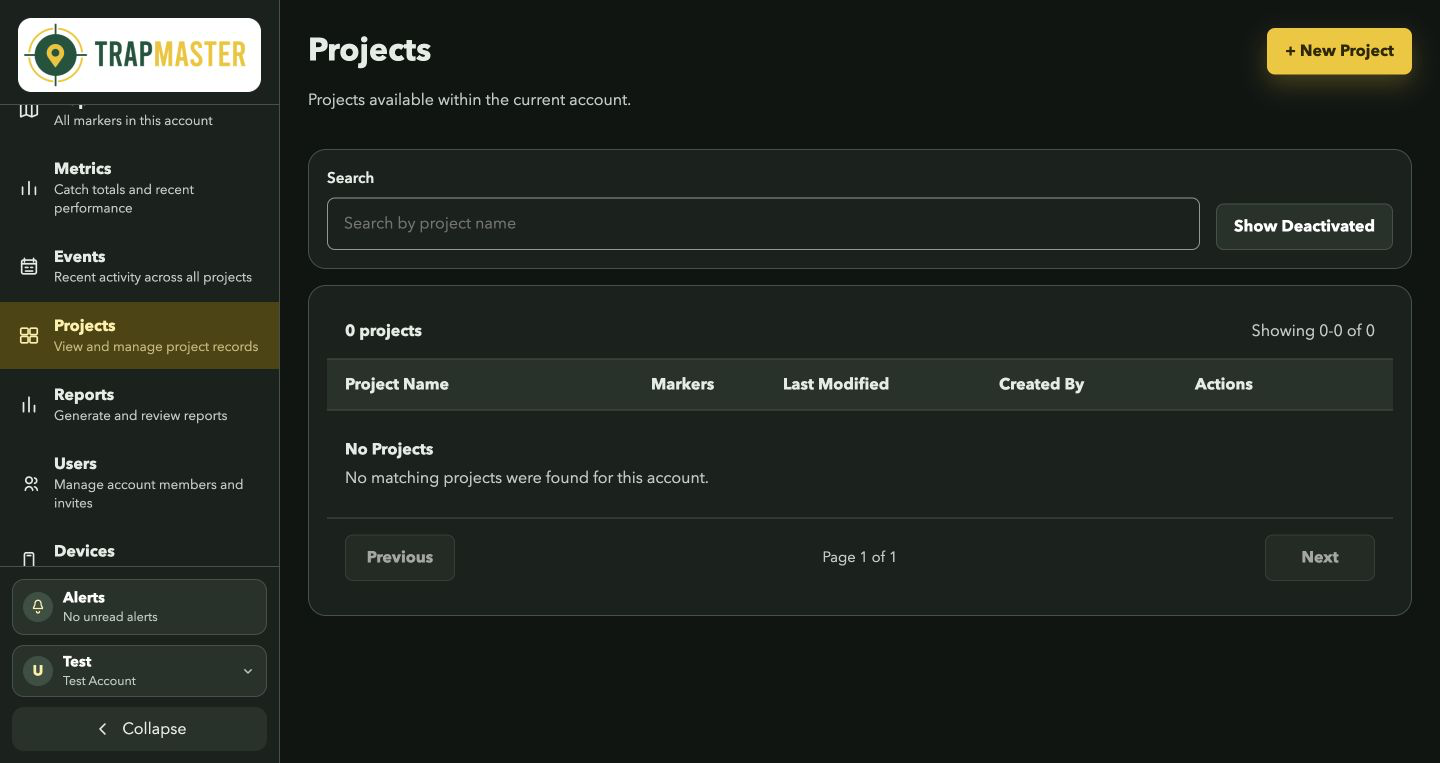The height and width of the screenshot is (763, 1440).
Task: Collapse the sidebar
Action: pos(139,729)
